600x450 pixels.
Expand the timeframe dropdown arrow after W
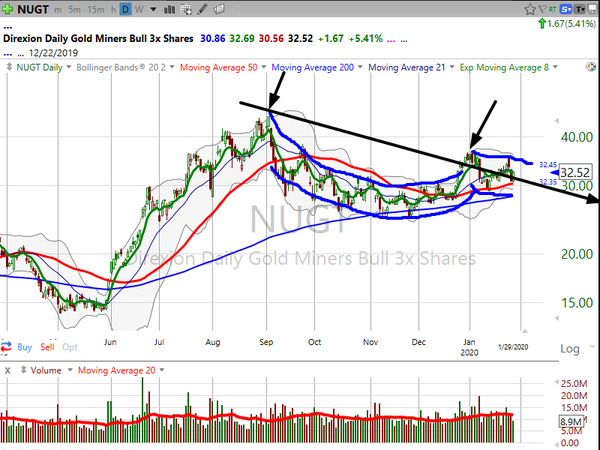point(153,10)
